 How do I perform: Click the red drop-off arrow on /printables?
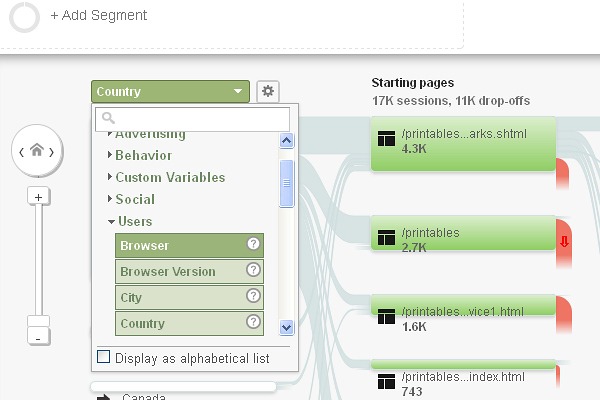click(x=564, y=242)
